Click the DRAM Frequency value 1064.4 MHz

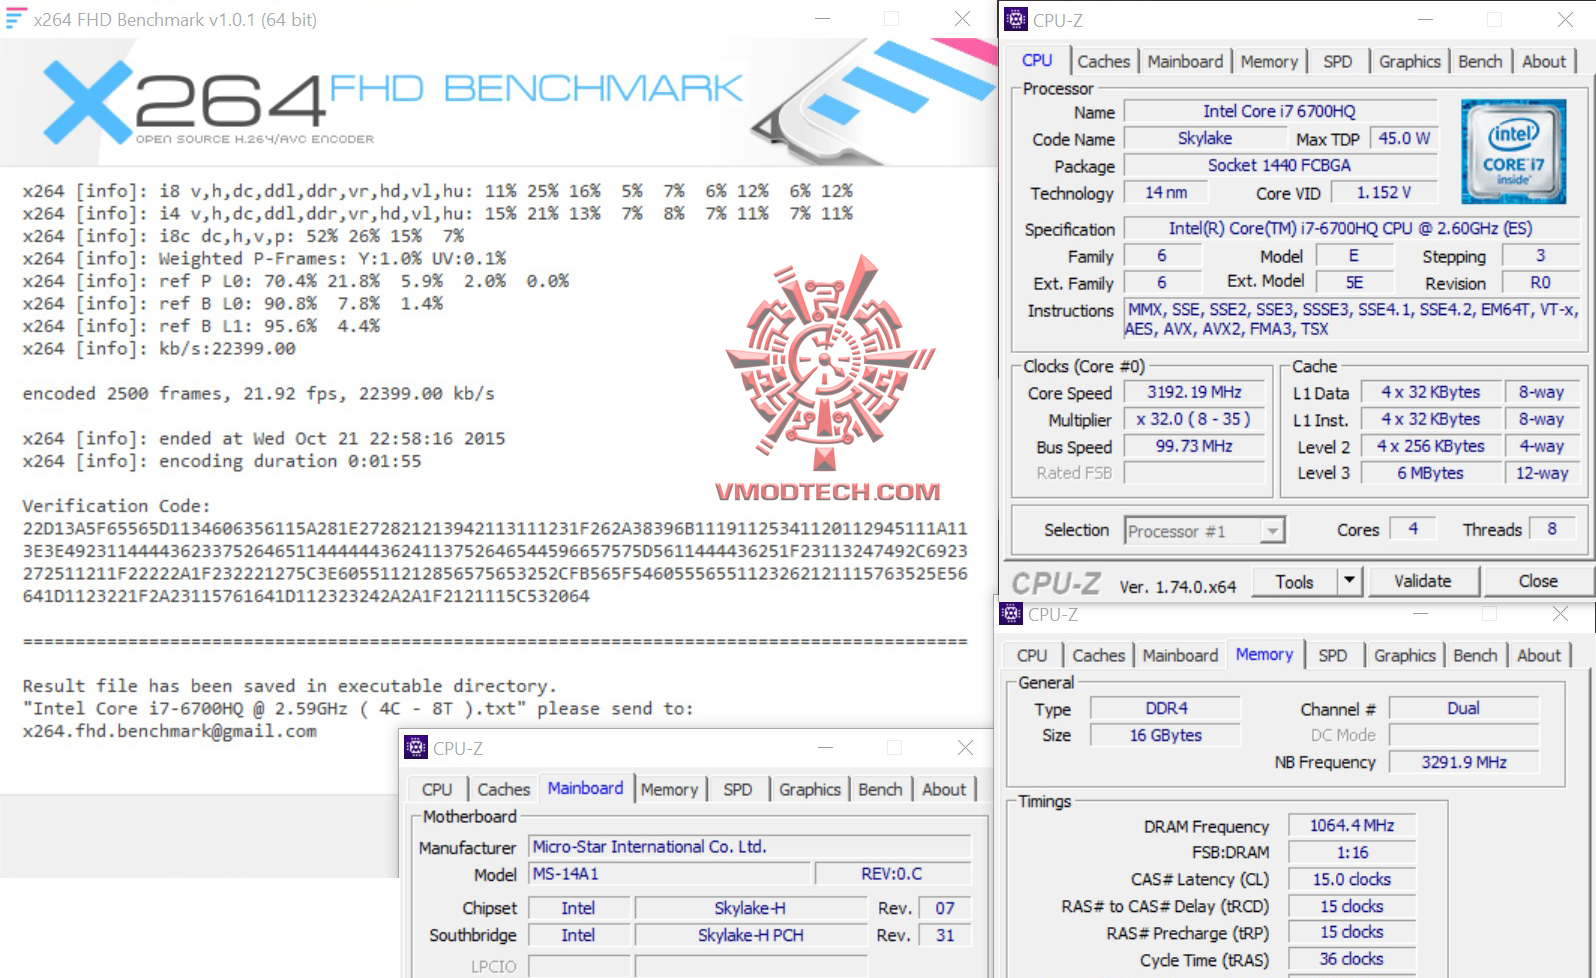1352,825
